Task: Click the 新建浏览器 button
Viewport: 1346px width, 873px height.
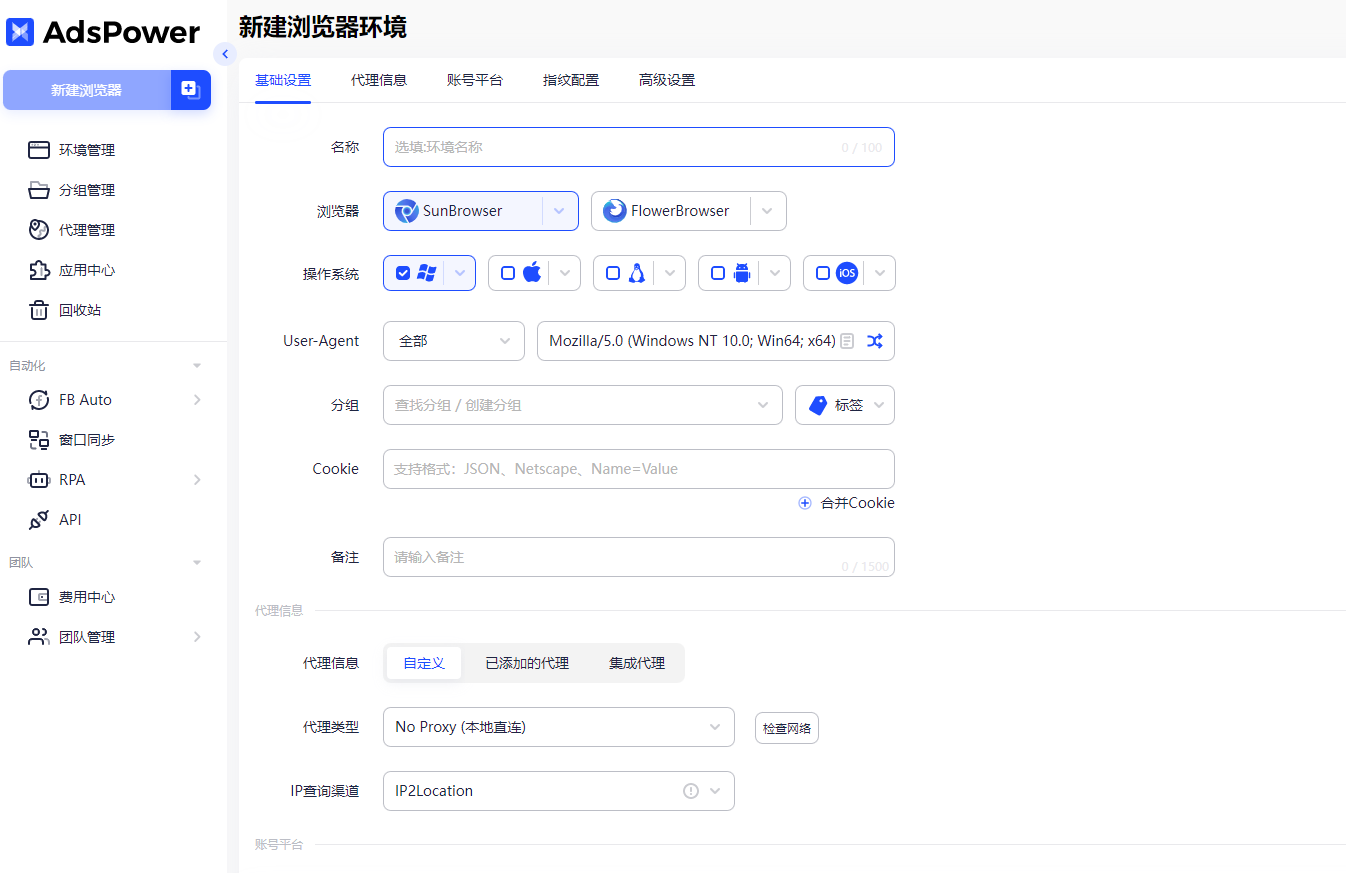Action: click(x=87, y=90)
